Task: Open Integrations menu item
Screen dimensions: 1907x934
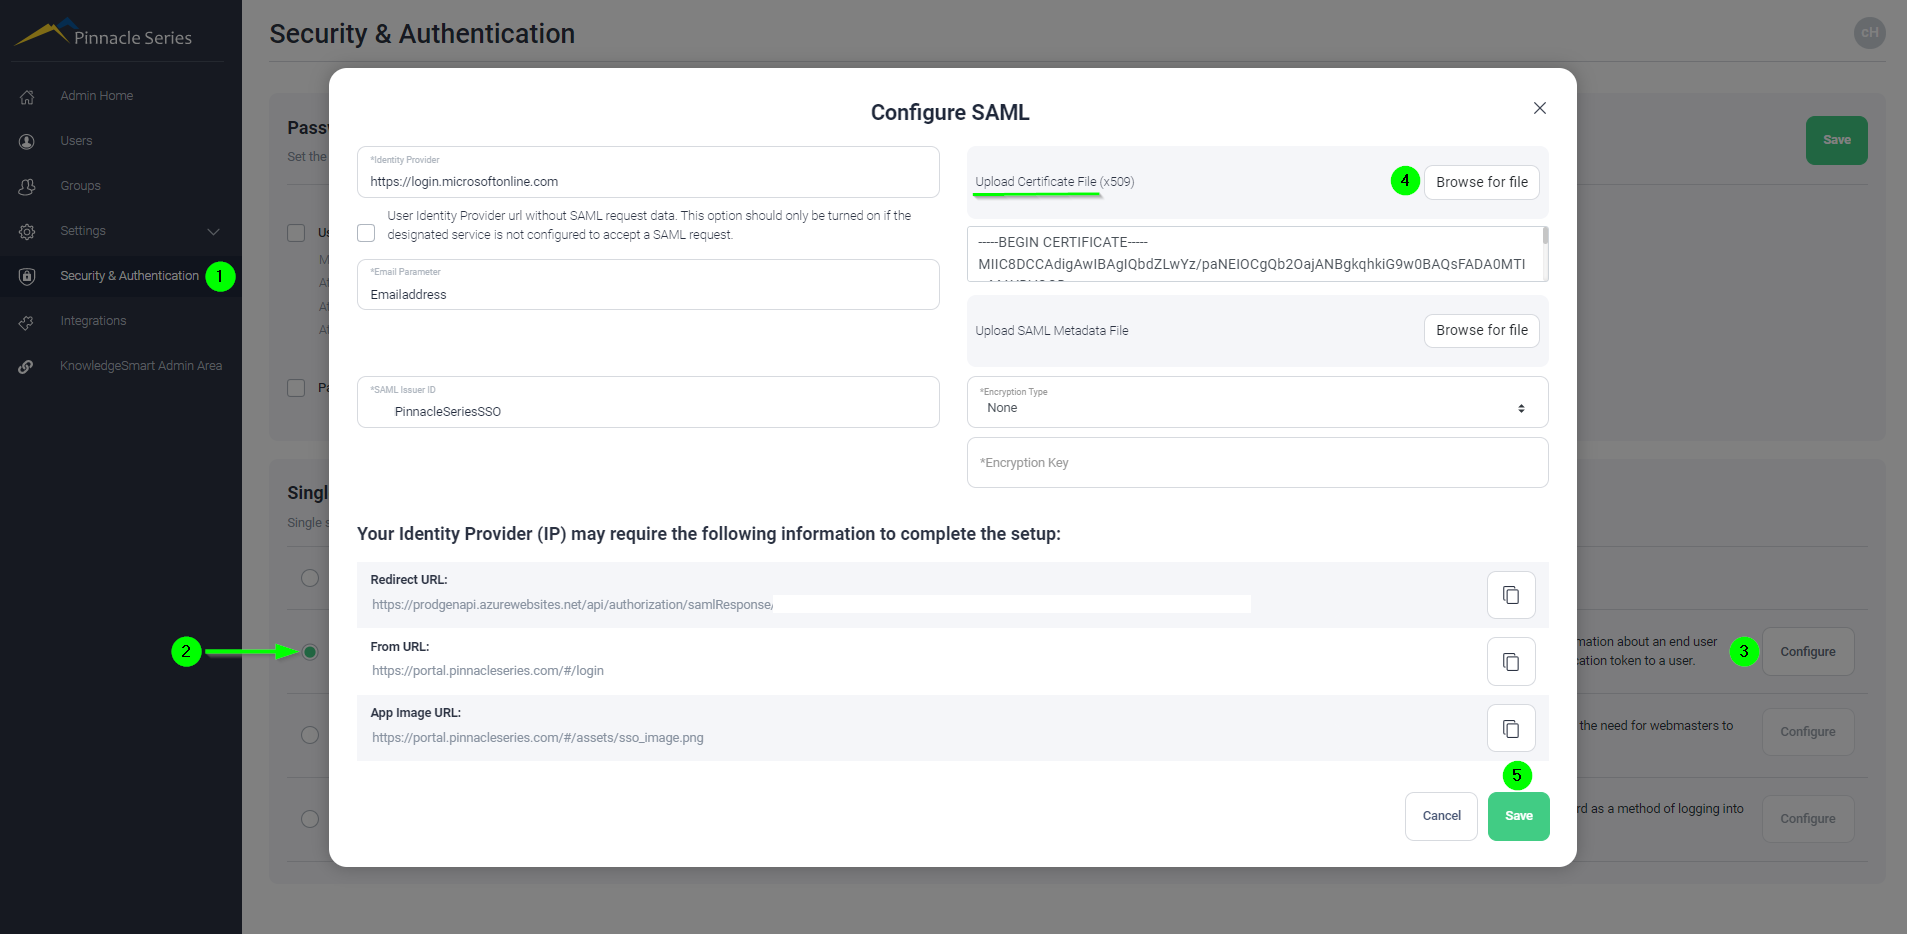Action: (93, 321)
